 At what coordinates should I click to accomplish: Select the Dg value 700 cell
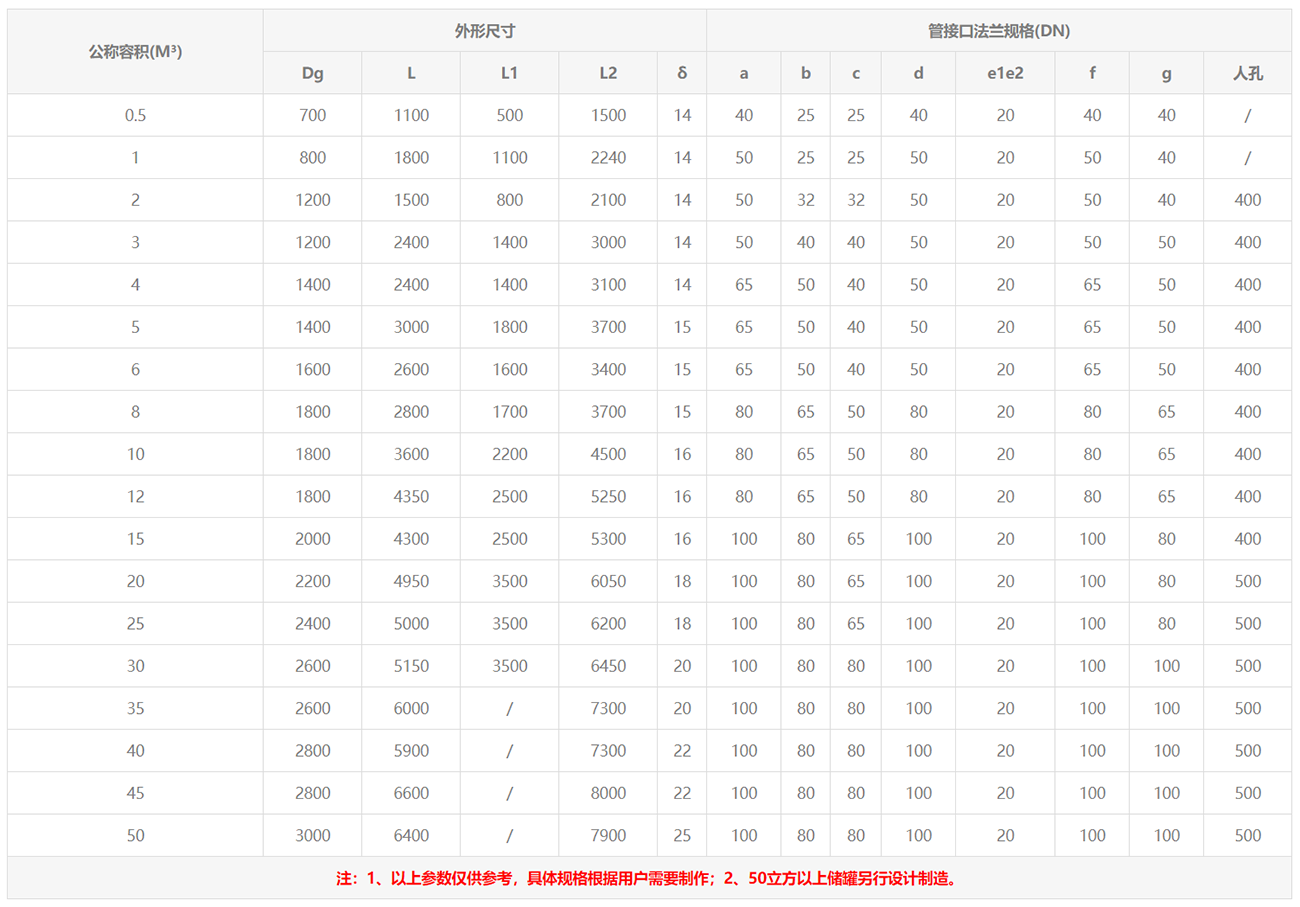click(x=312, y=115)
